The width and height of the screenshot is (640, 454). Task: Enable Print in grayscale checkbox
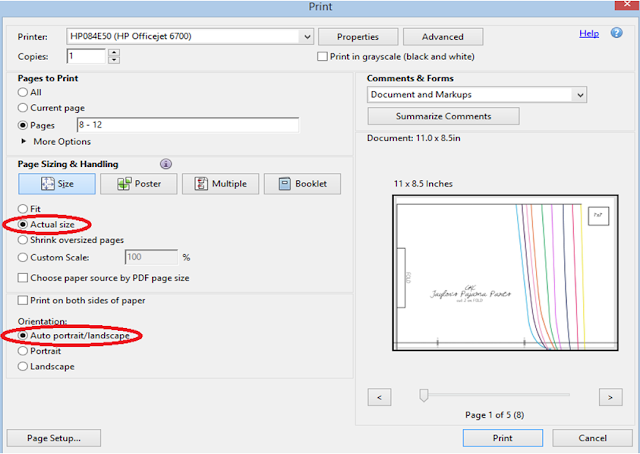(x=322, y=56)
